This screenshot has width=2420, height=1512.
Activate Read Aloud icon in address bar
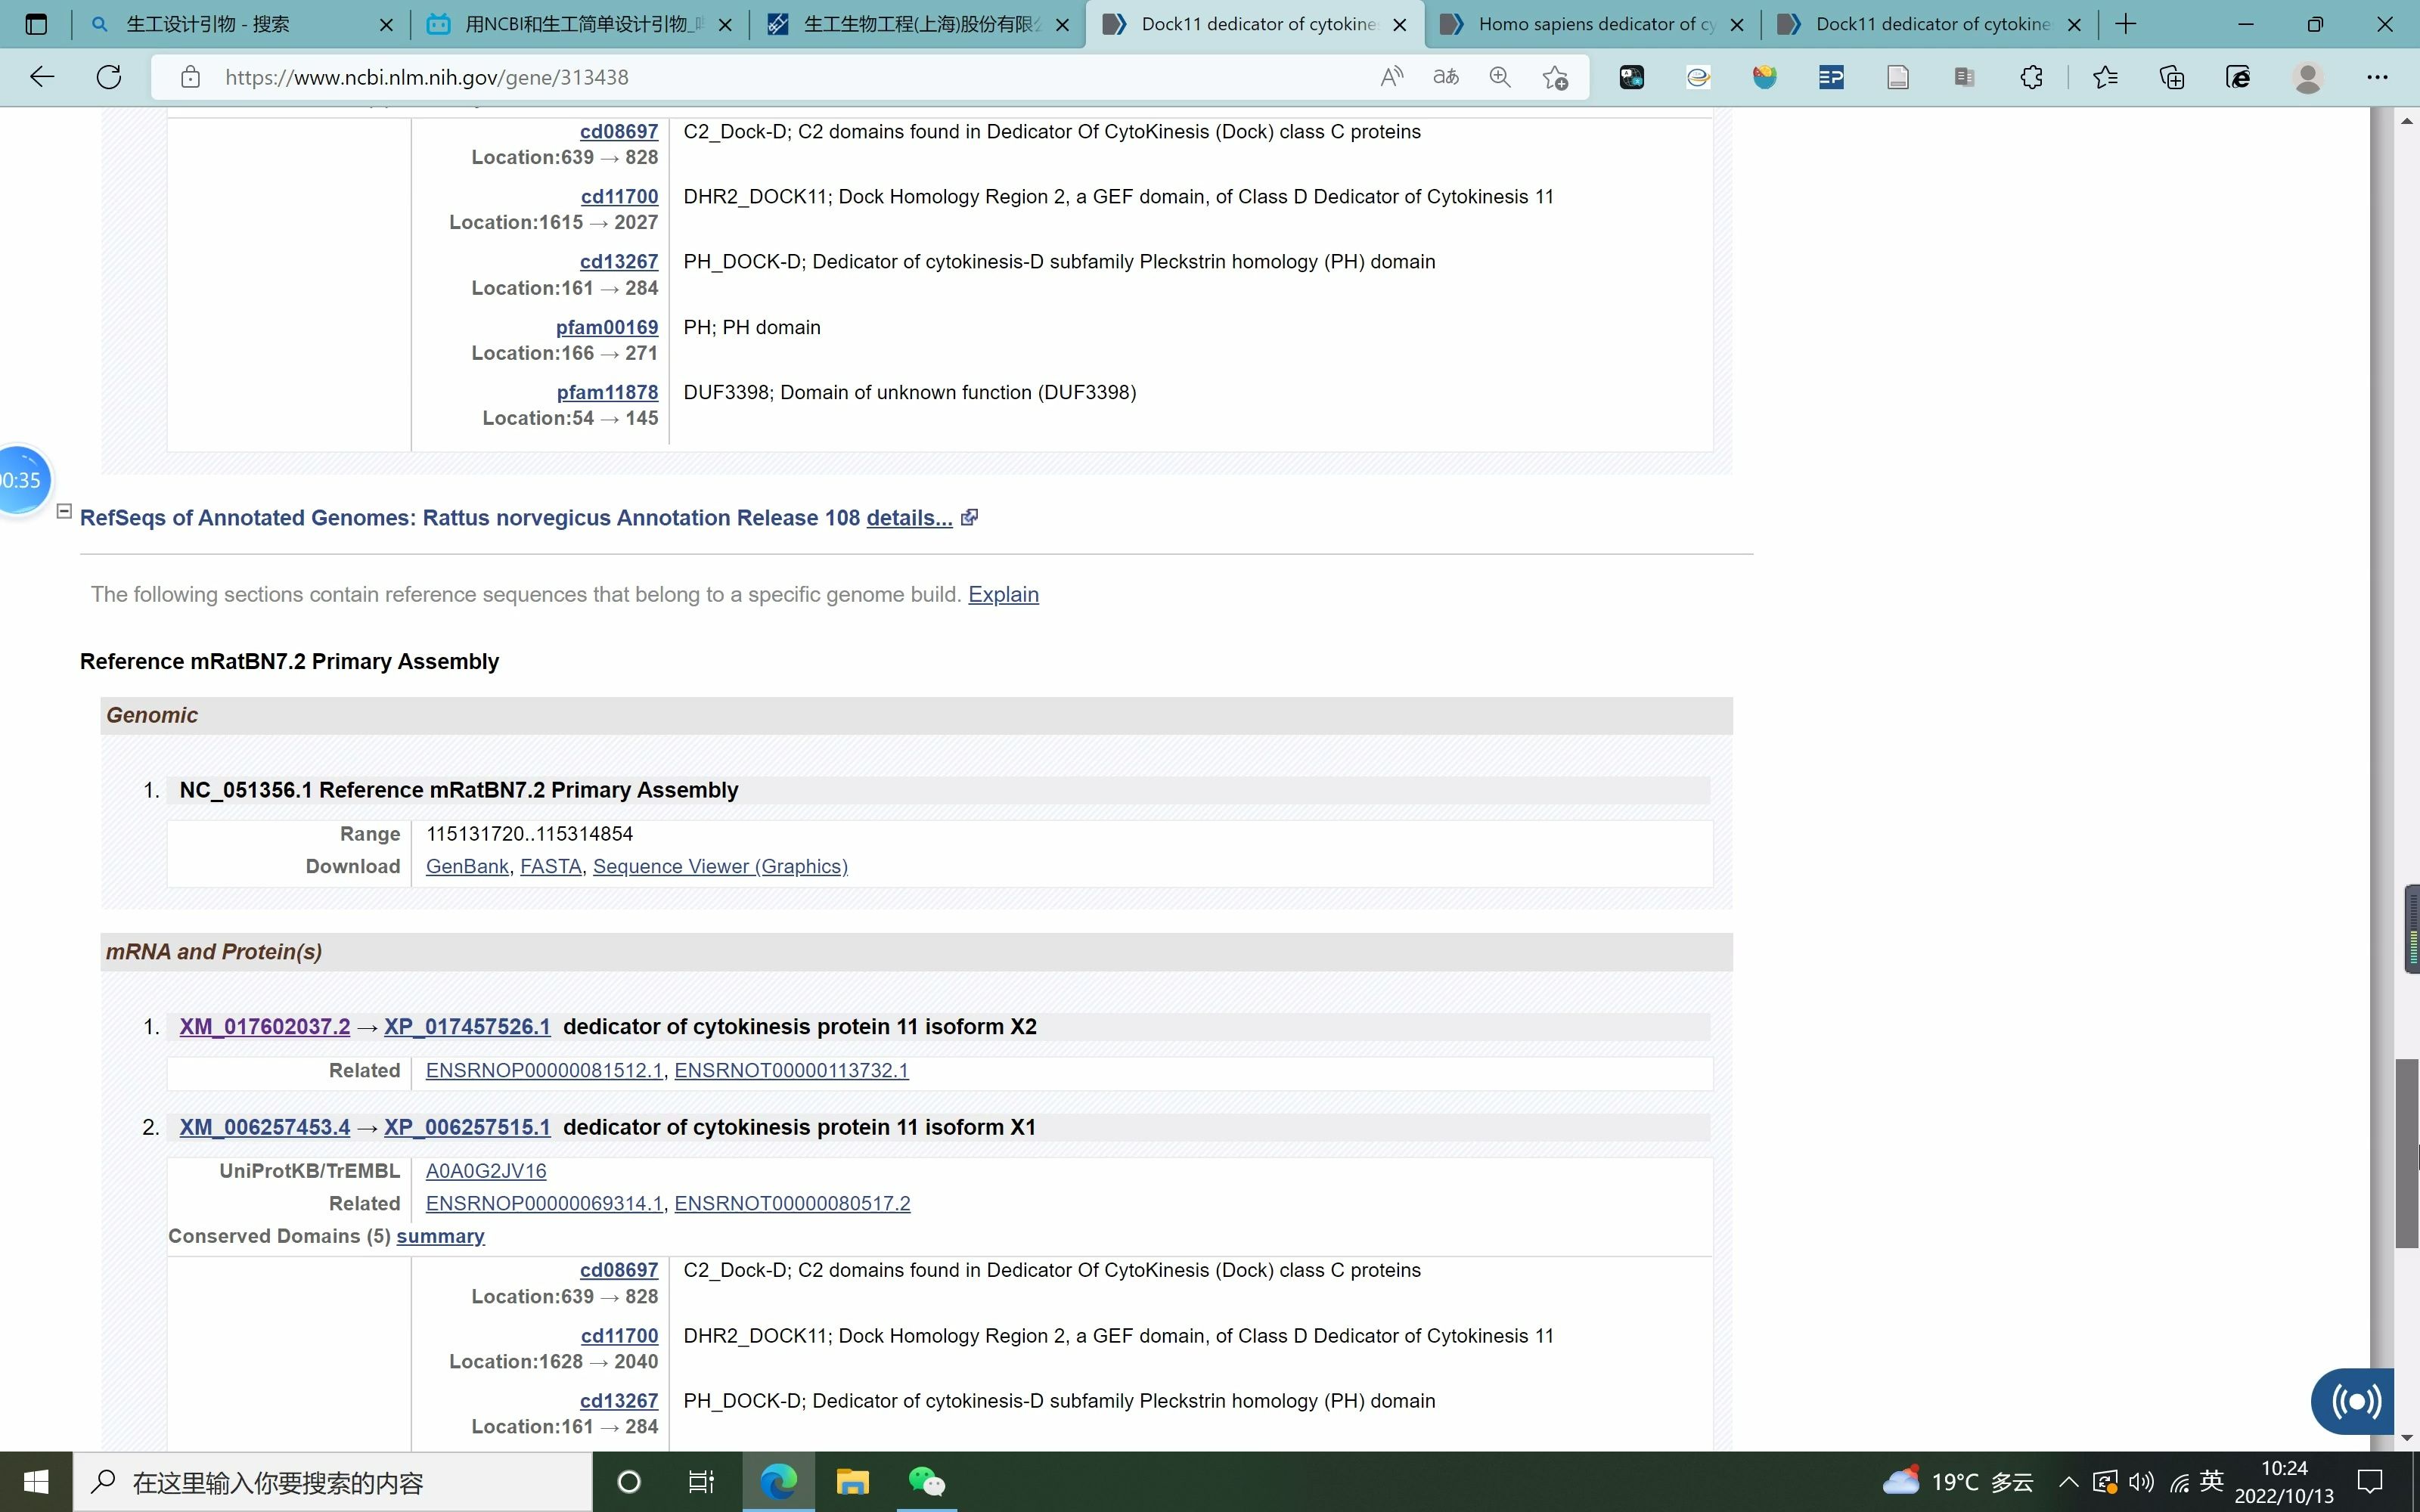(x=1391, y=77)
